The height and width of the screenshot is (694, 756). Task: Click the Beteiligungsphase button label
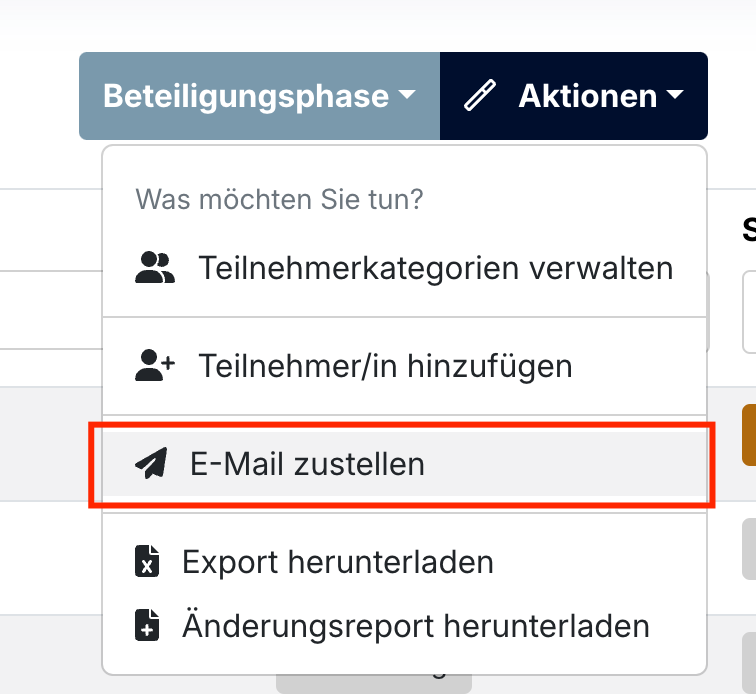[246, 96]
